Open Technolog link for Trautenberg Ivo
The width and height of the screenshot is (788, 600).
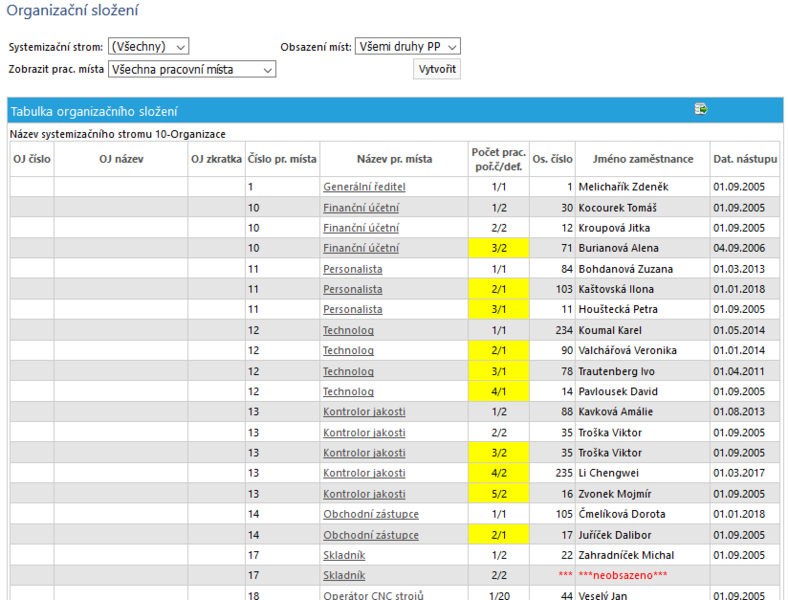(x=348, y=371)
